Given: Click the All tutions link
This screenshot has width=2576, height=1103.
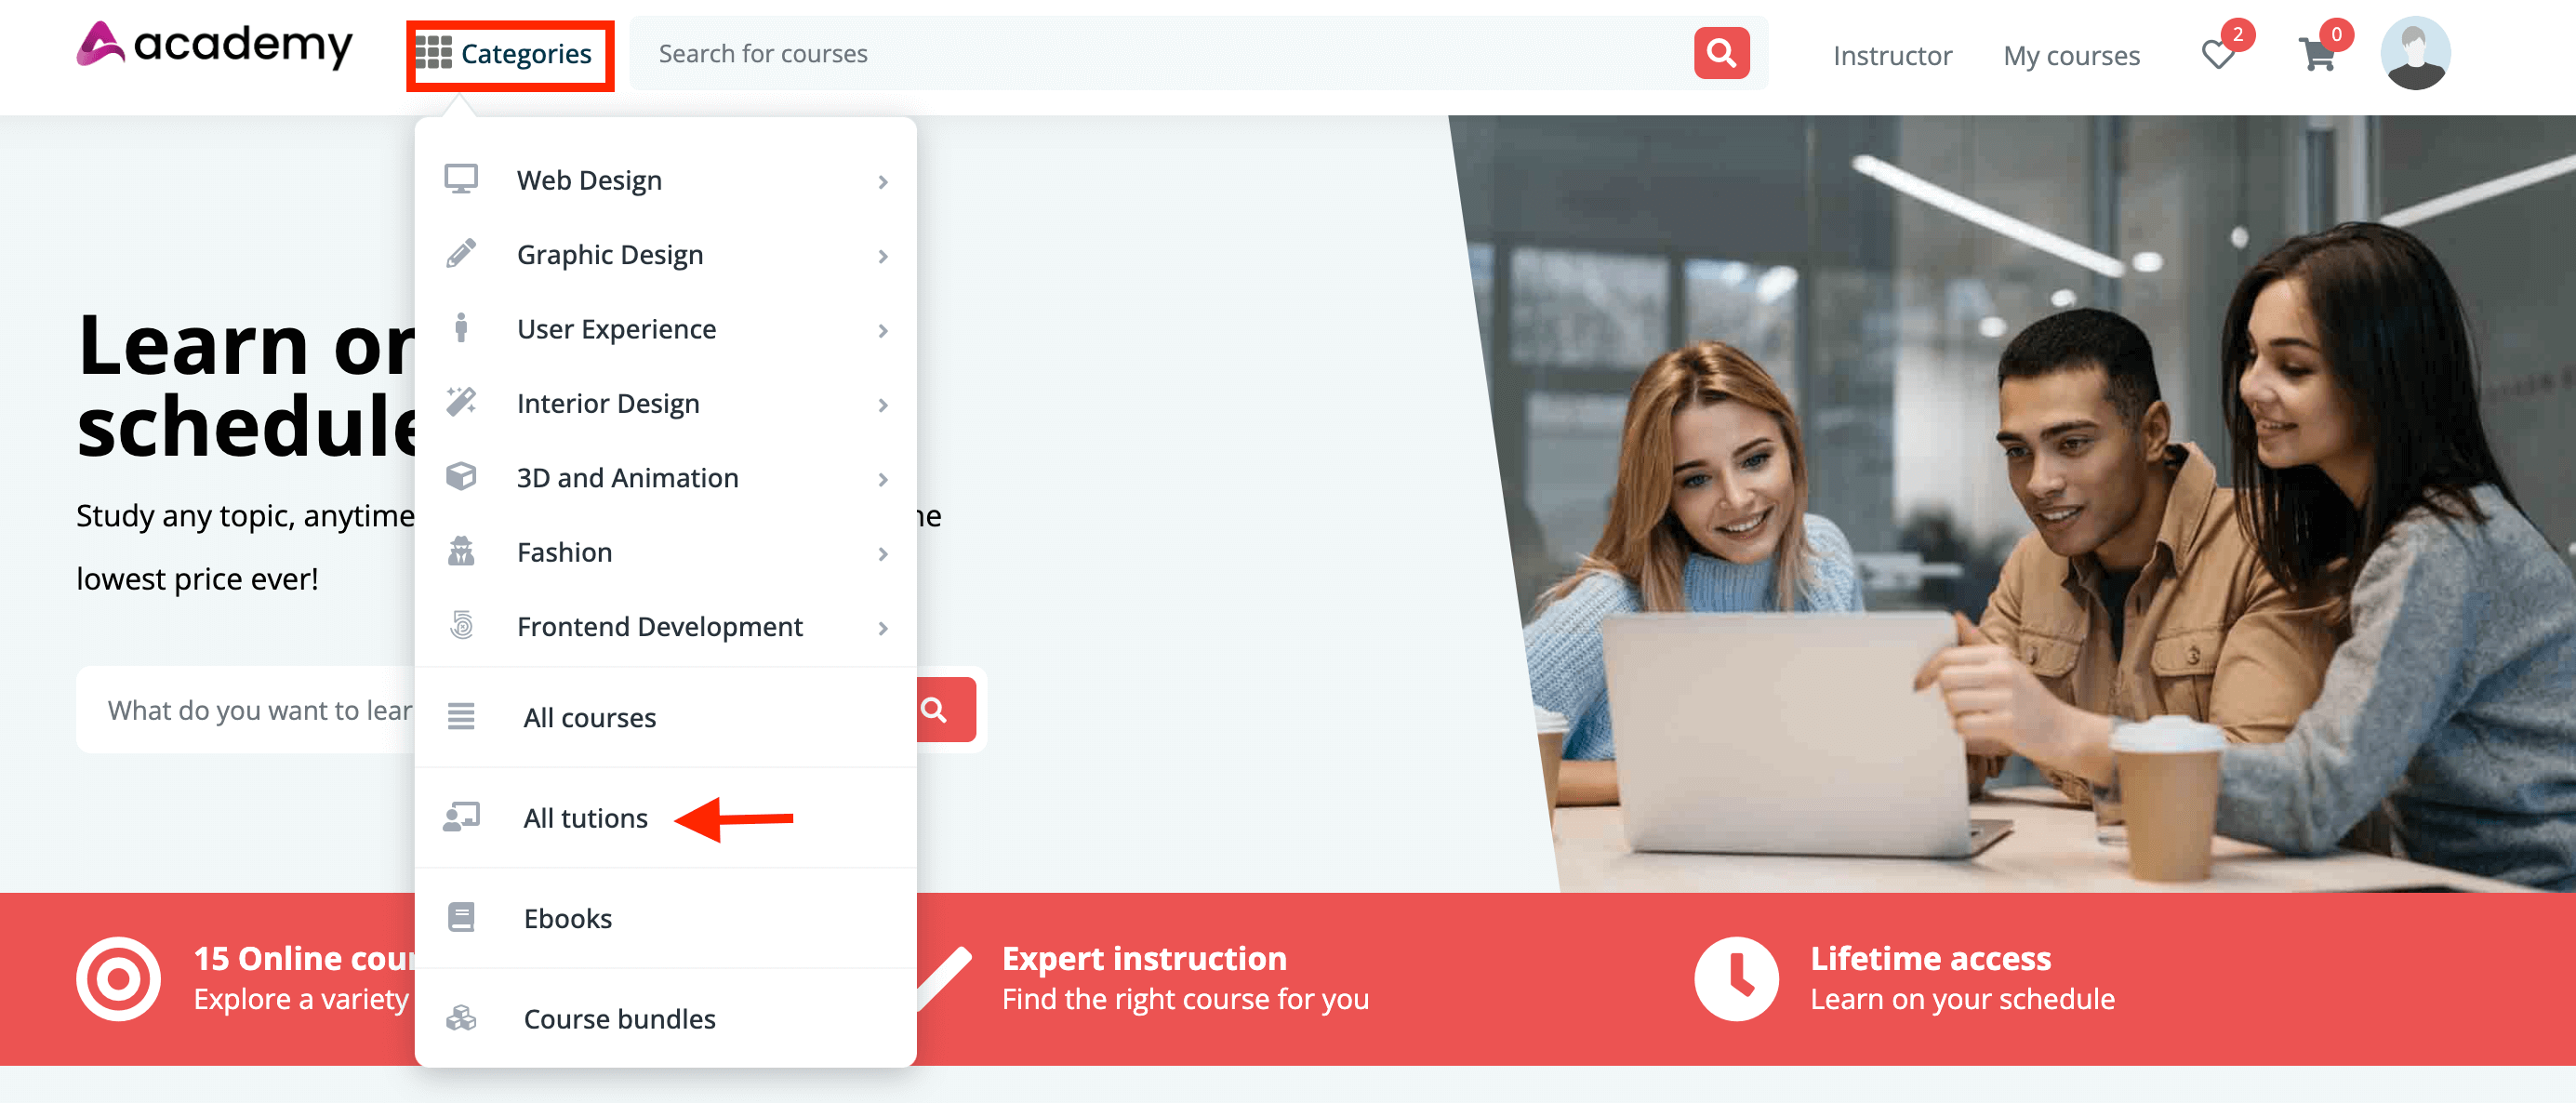Looking at the screenshot, I should click(x=585, y=817).
